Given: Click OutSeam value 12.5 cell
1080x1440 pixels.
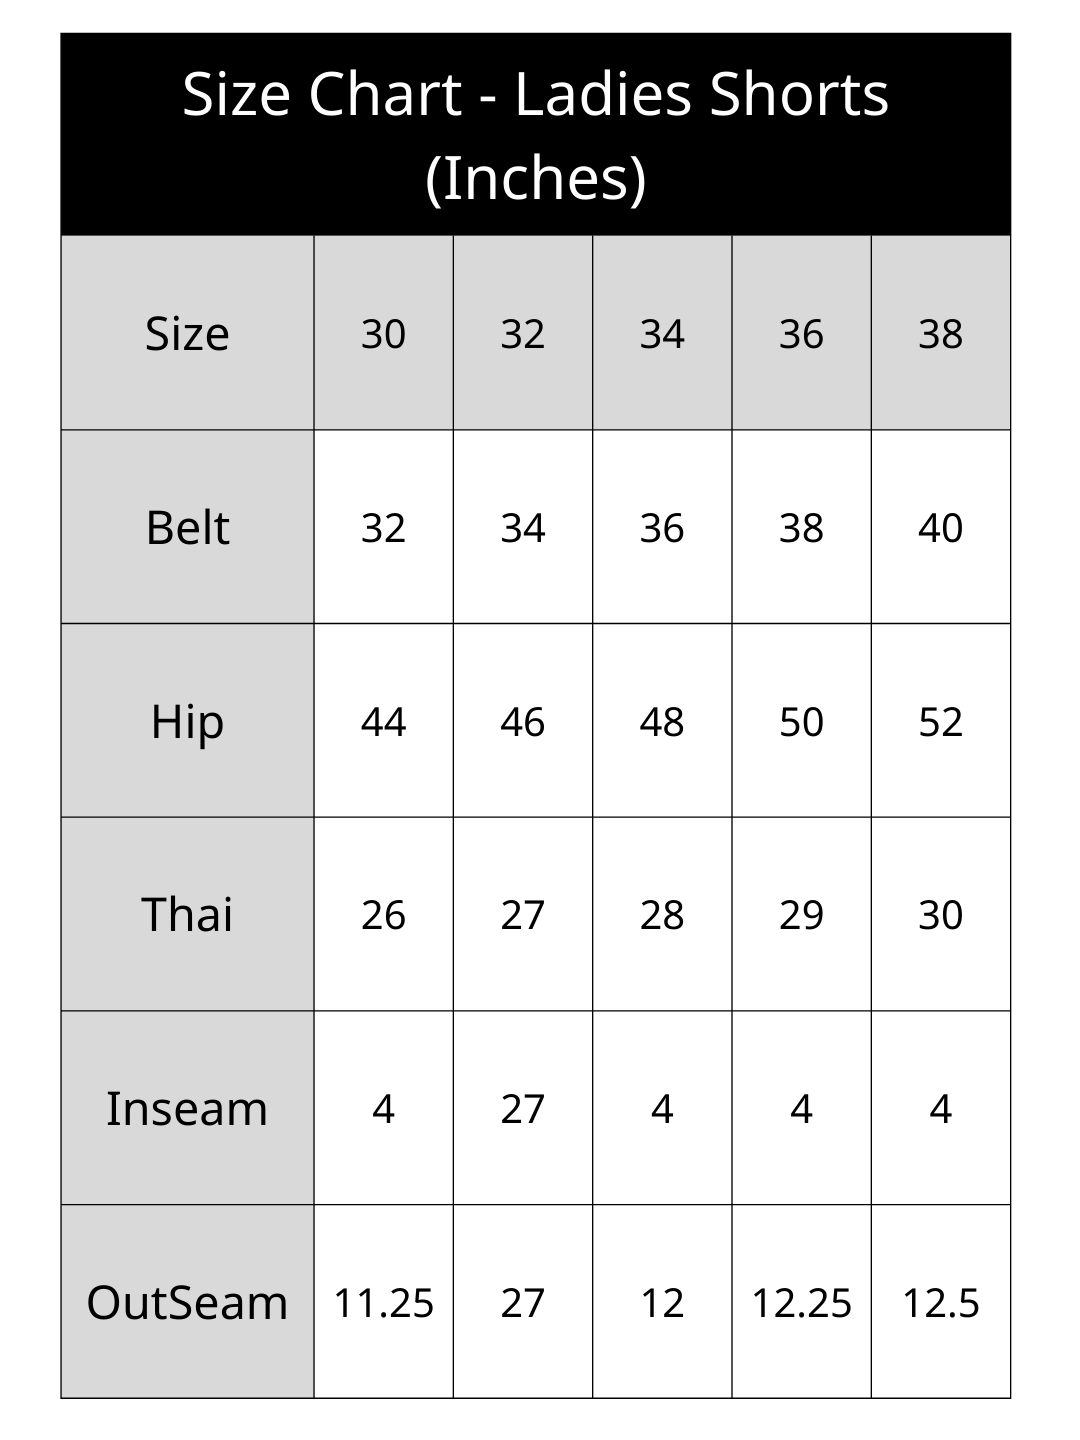Looking at the screenshot, I should pyautogui.click(x=941, y=1302).
